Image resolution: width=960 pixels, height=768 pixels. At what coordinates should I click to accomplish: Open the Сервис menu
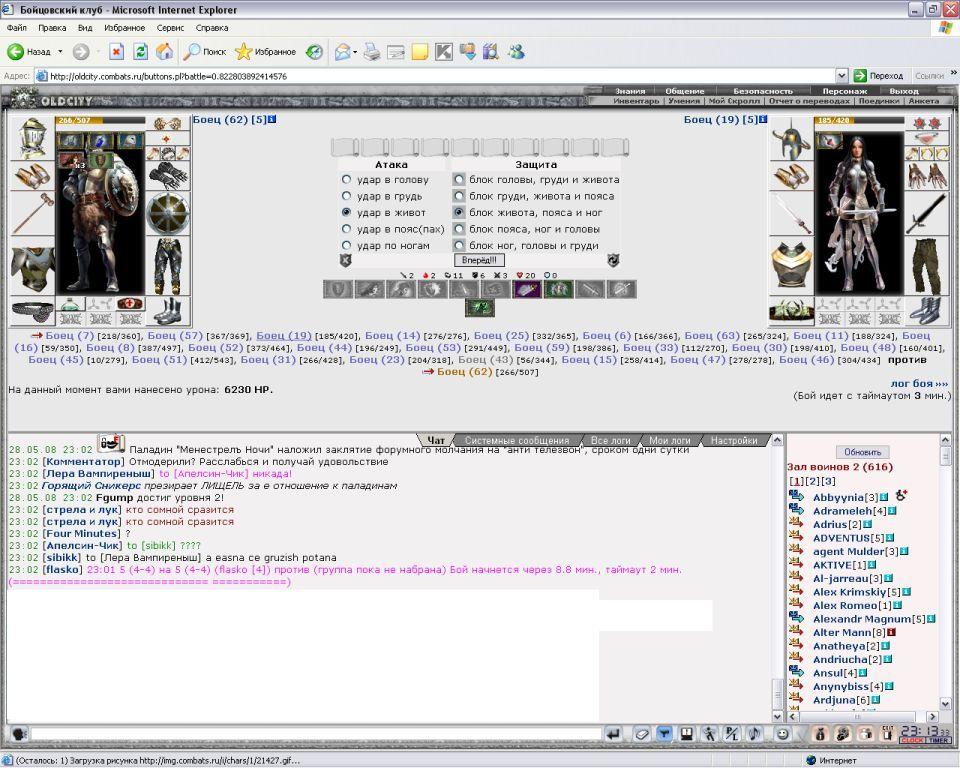[x=170, y=28]
